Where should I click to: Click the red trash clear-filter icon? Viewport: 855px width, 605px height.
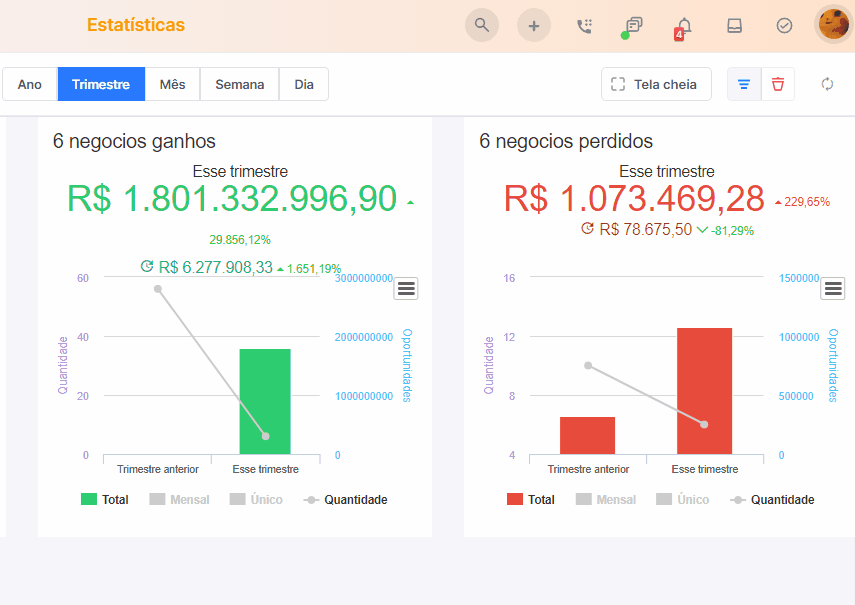[x=778, y=84]
